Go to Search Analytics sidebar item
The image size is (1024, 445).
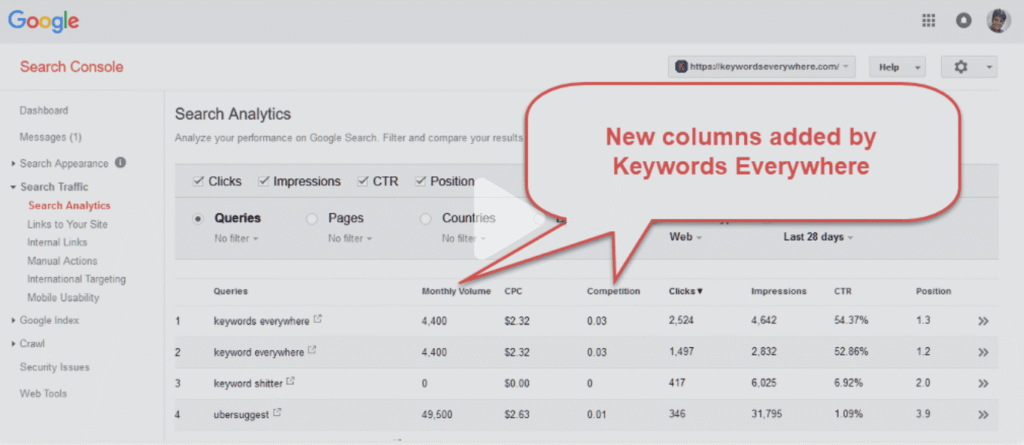pos(69,205)
